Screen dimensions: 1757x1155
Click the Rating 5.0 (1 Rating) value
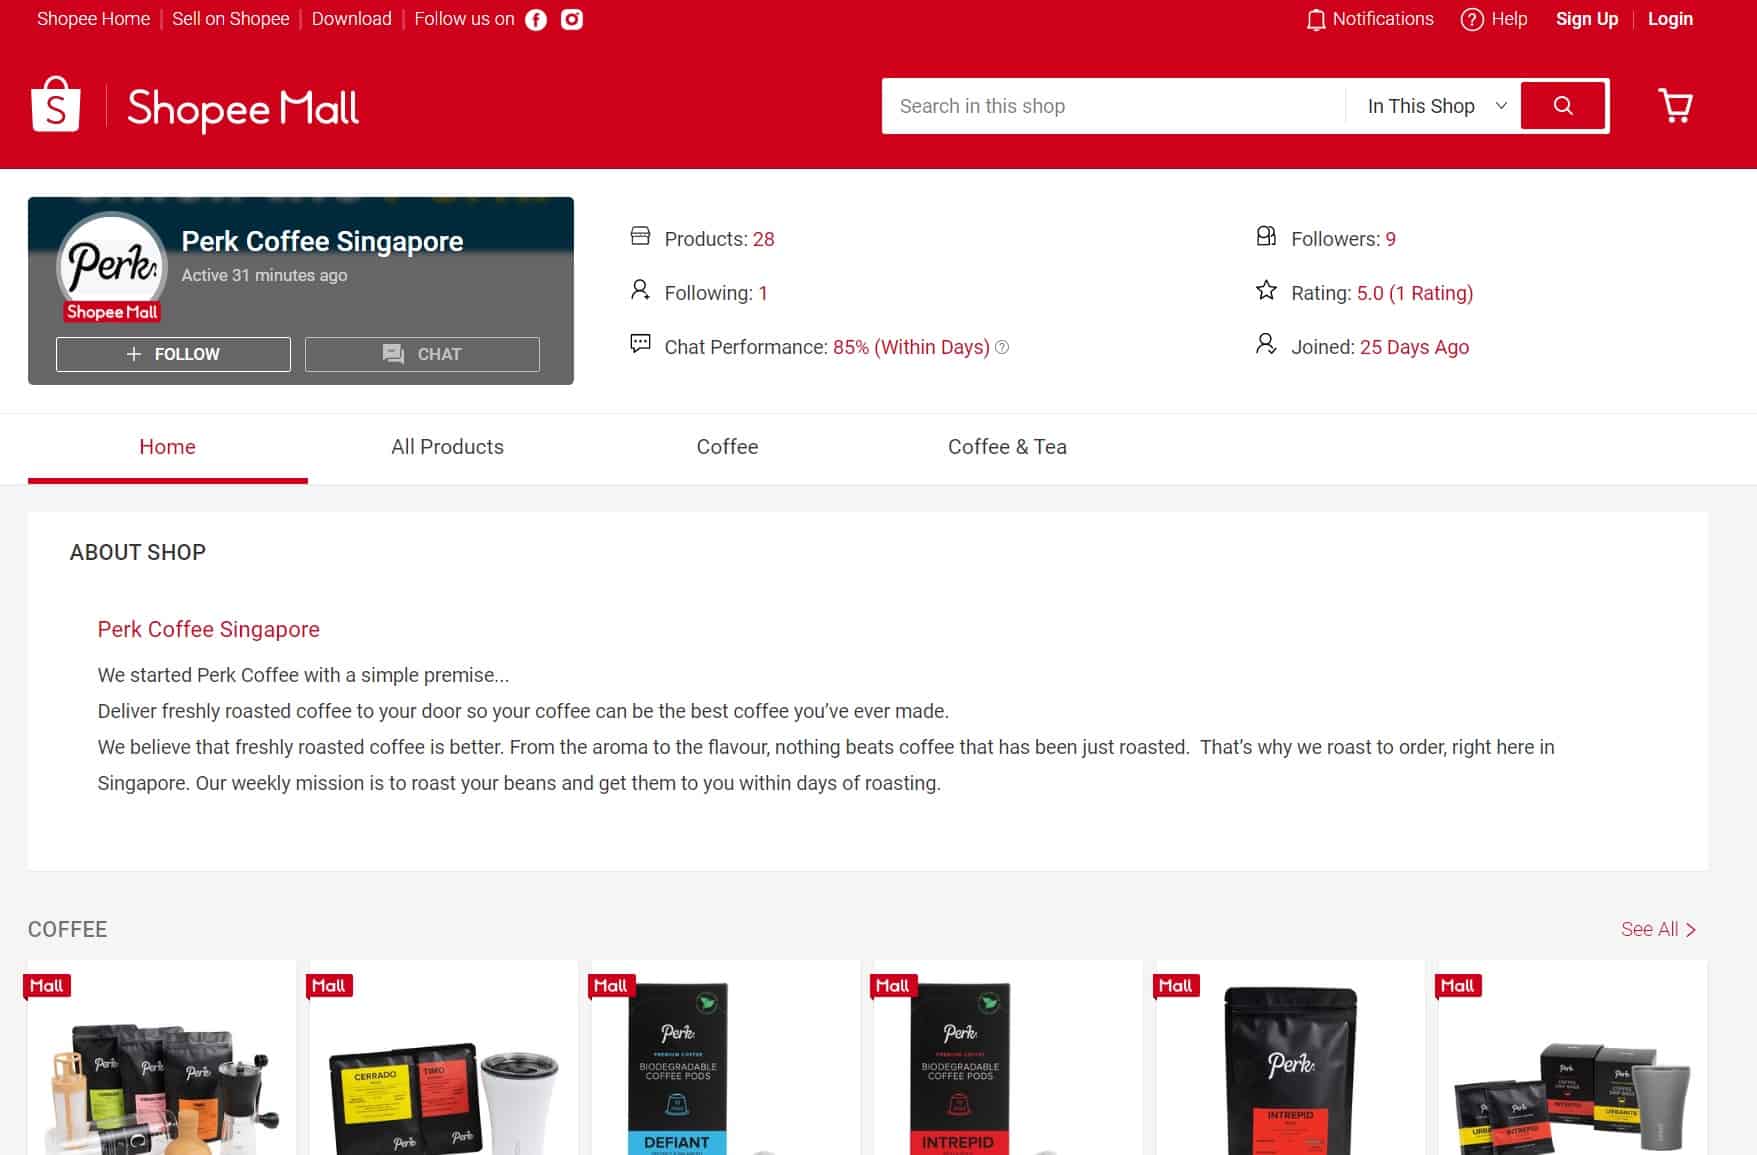tap(1414, 293)
